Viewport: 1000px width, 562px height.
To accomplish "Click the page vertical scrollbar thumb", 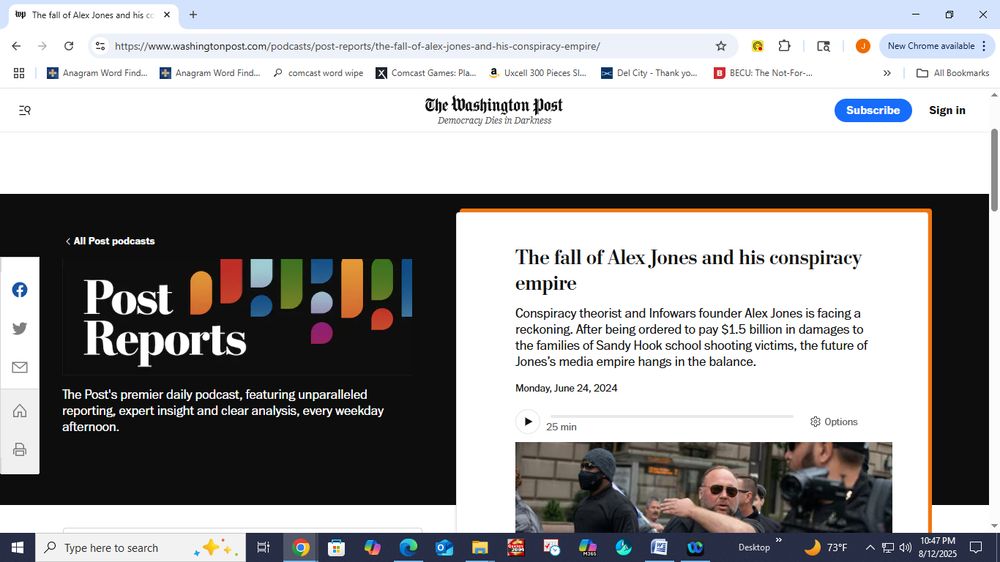I will point(994,170).
